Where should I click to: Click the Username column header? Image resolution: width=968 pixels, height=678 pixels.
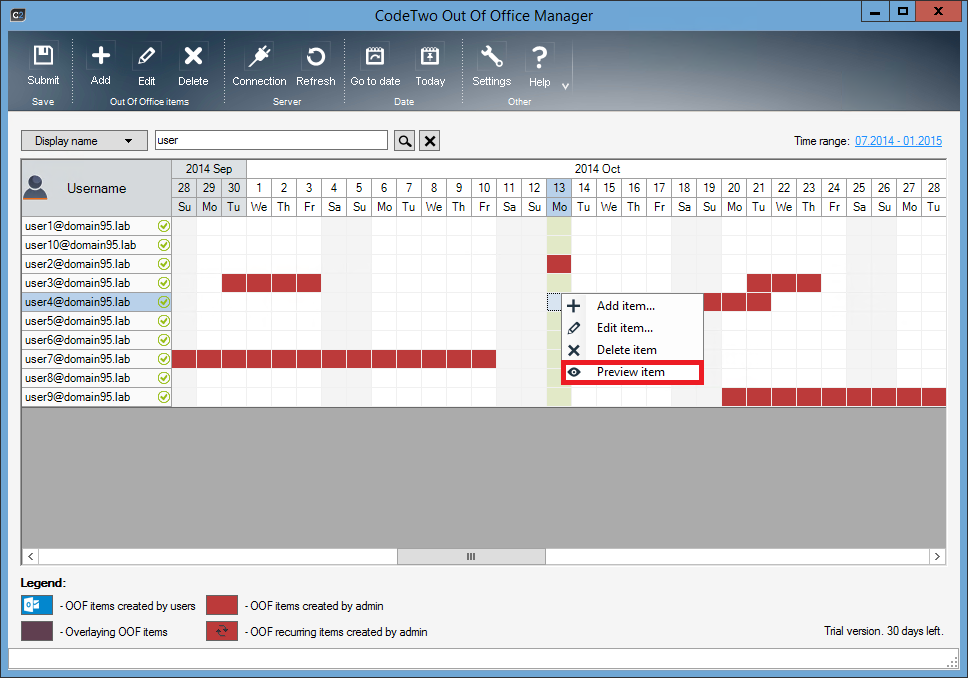96,188
